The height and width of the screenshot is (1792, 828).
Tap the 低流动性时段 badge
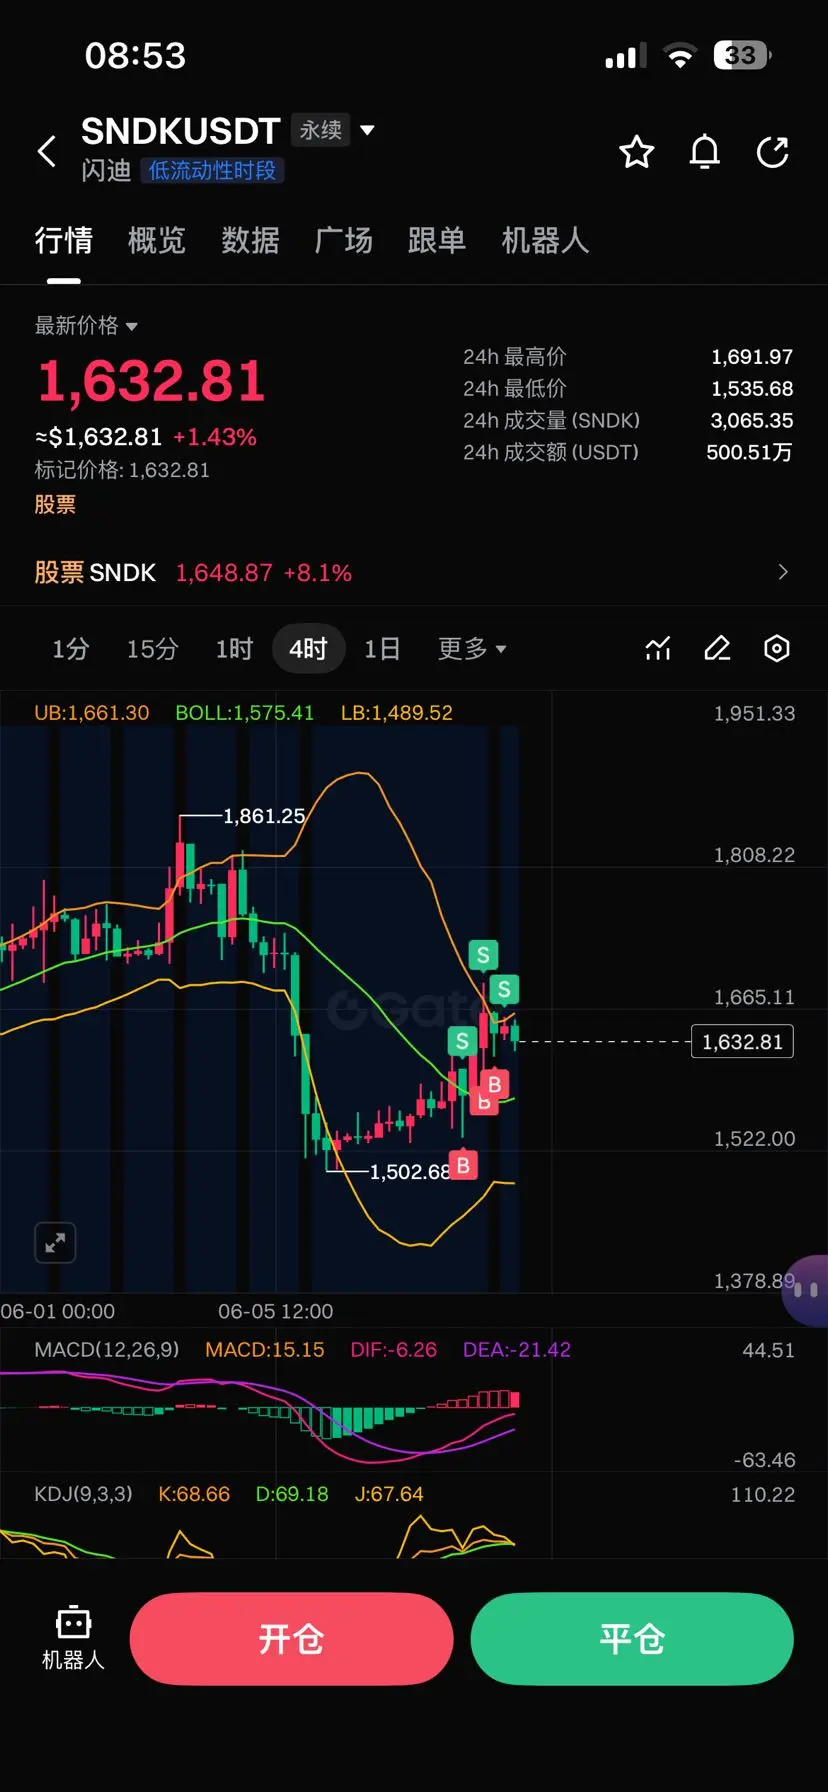point(212,171)
